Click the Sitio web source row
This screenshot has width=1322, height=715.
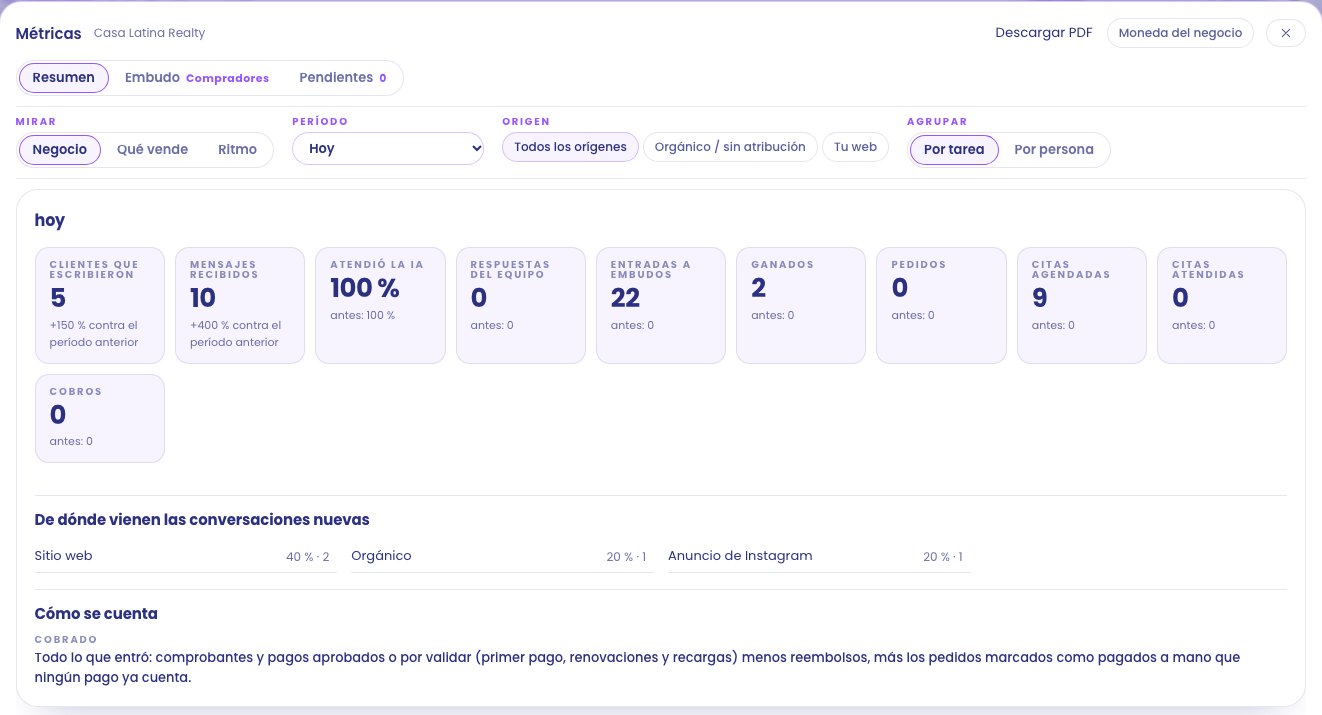click(x=185, y=556)
